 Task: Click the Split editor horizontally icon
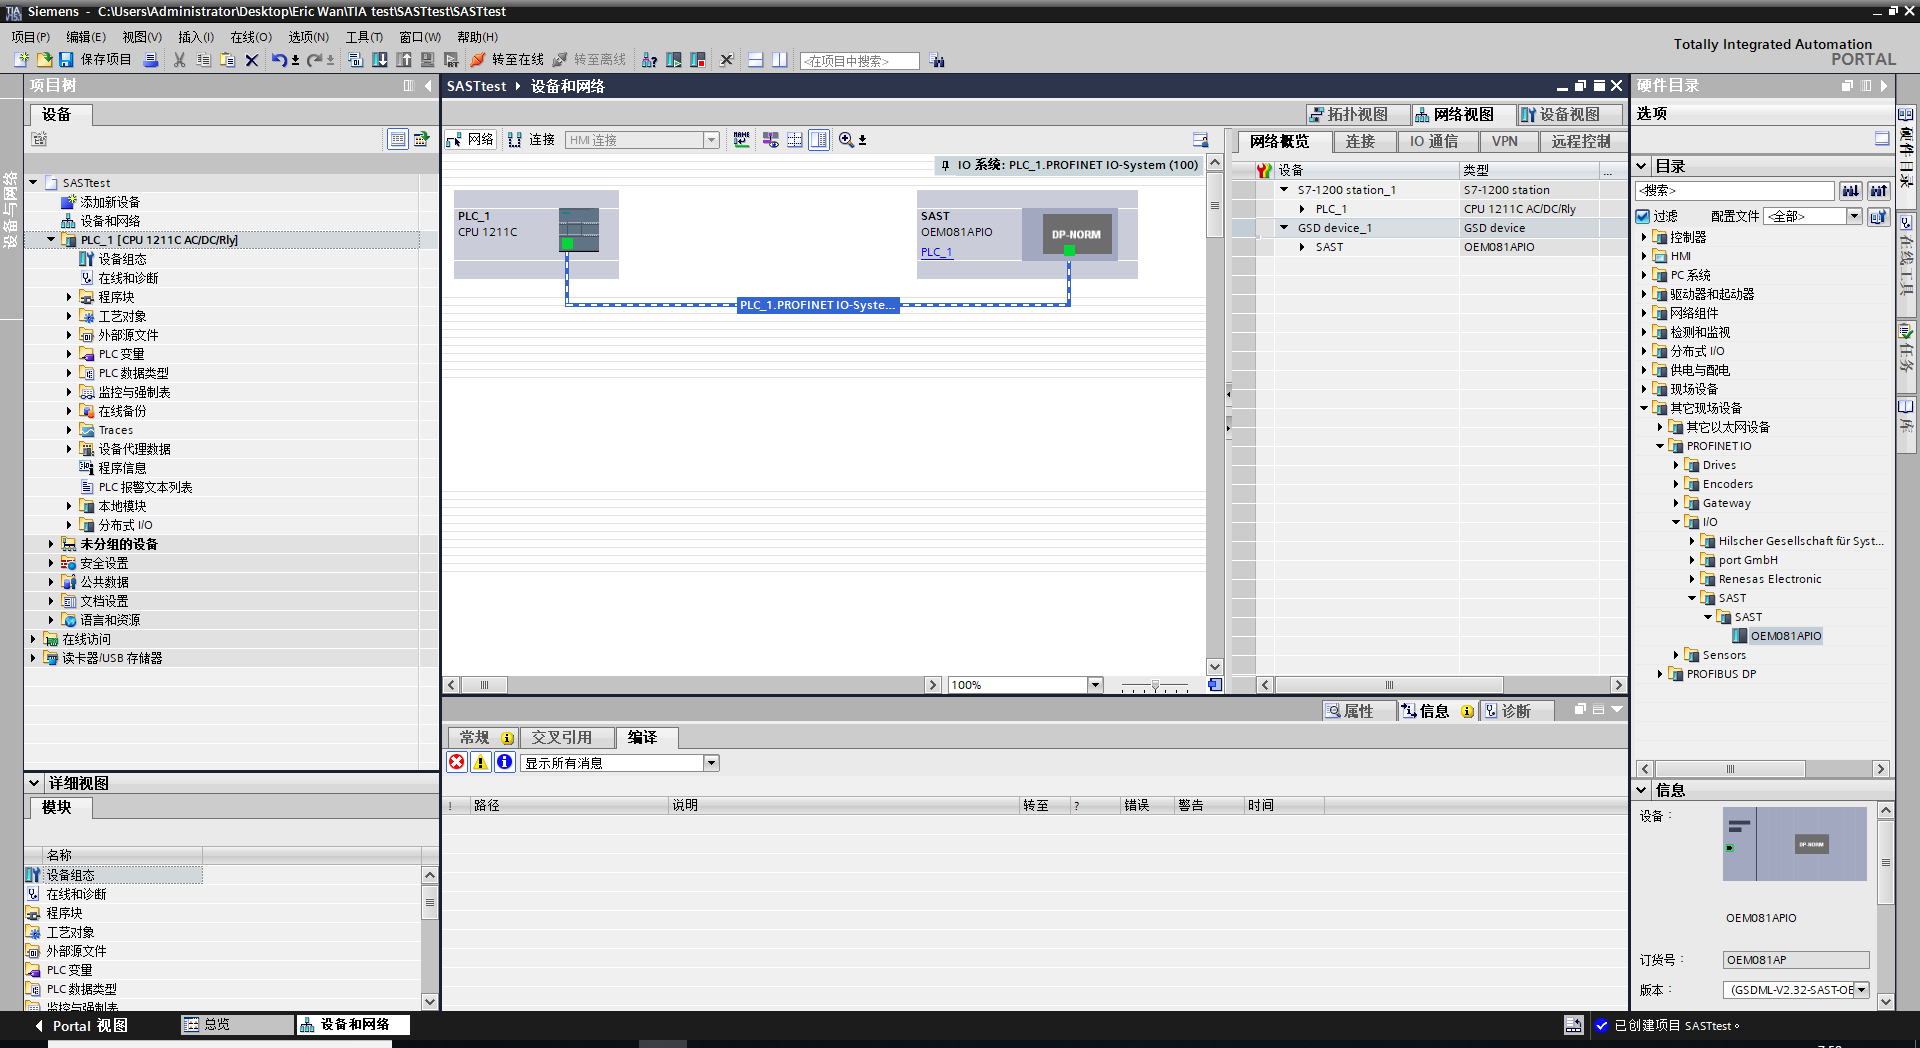tap(755, 60)
